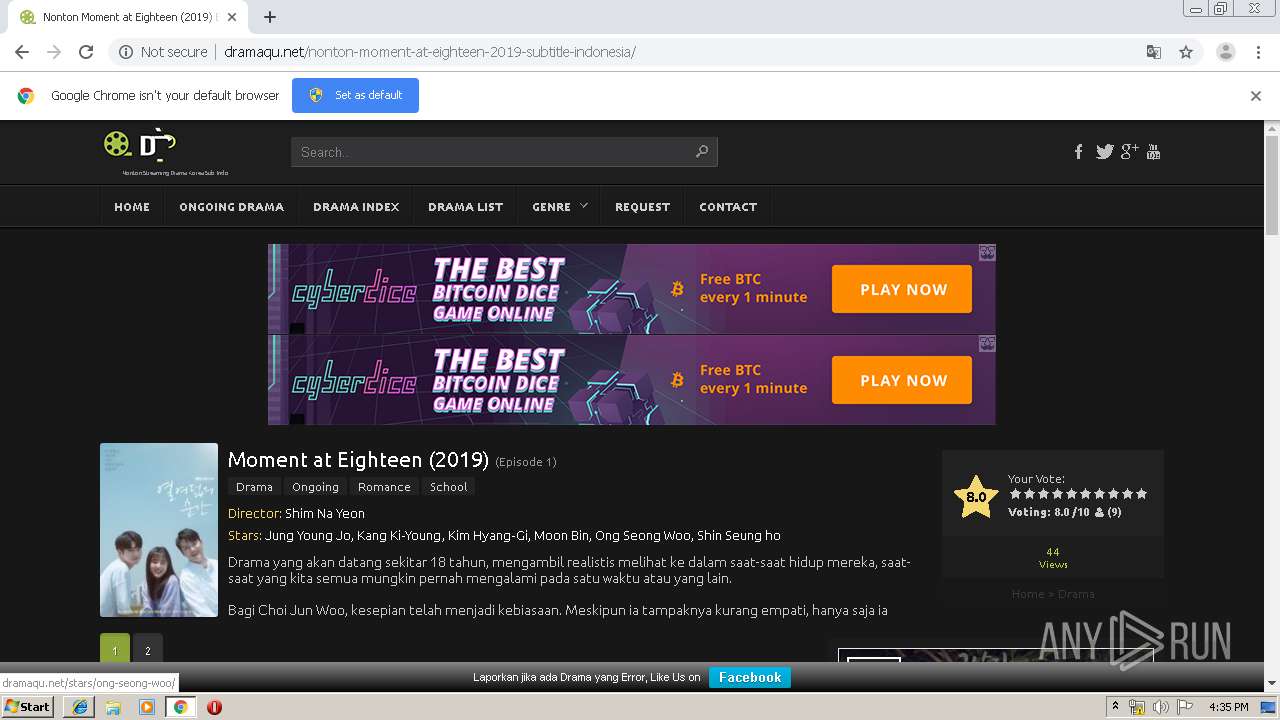Open the file explorer folder on the taskbar
The width and height of the screenshot is (1280, 720).
(x=113, y=706)
